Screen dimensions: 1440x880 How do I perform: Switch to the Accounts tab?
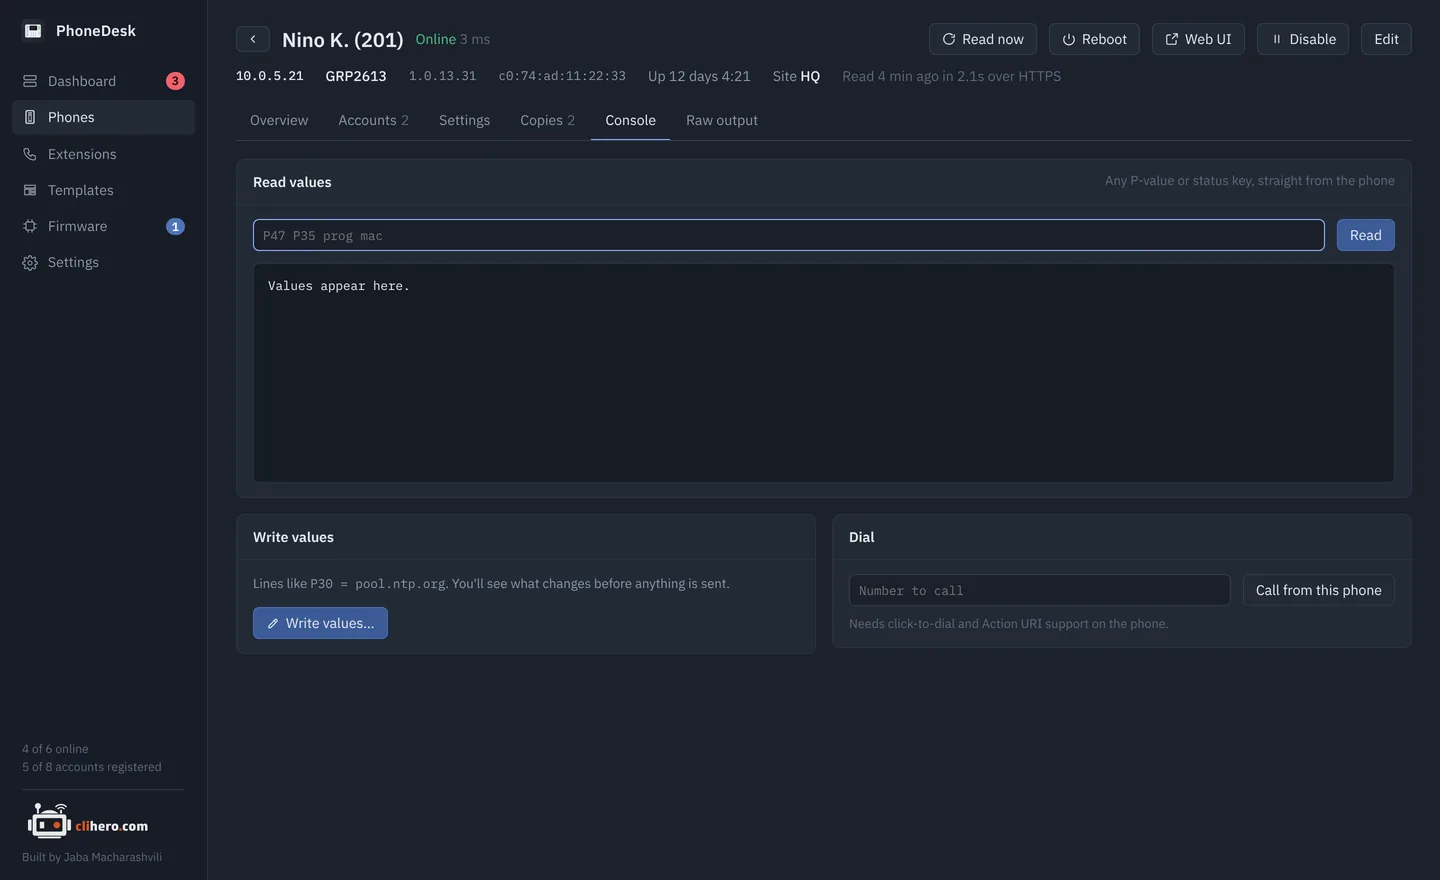click(x=373, y=120)
